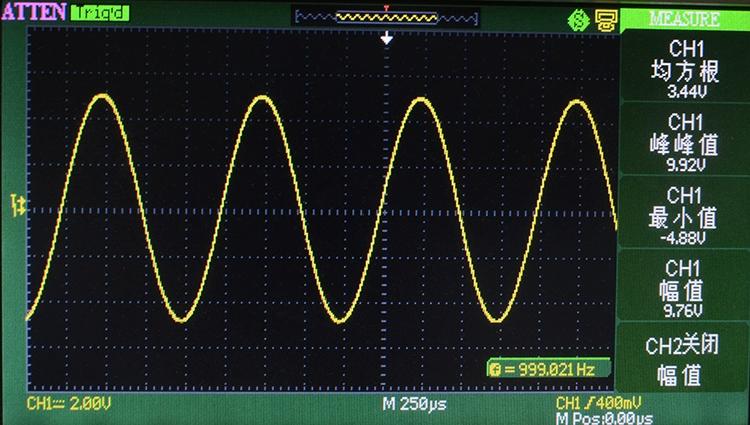
Task: Click the CH1 400mV trigger level readout
Action: coord(601,403)
